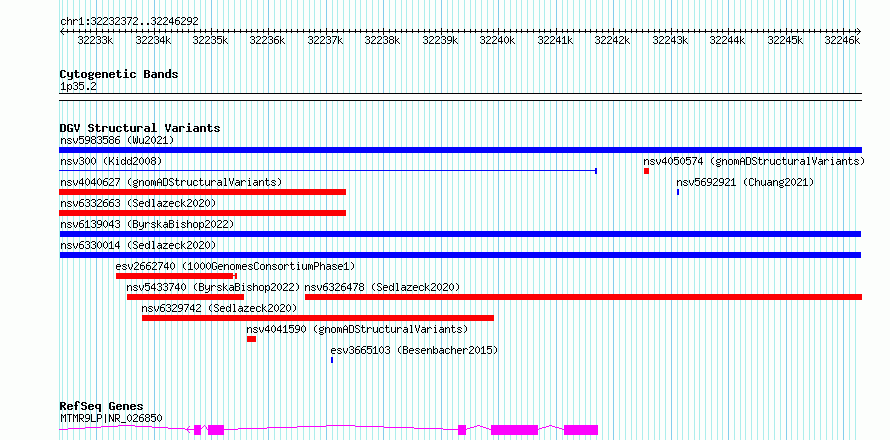890x440 pixels.
Task: Click the 32243k ruler tick label
Action: click(x=670, y=40)
